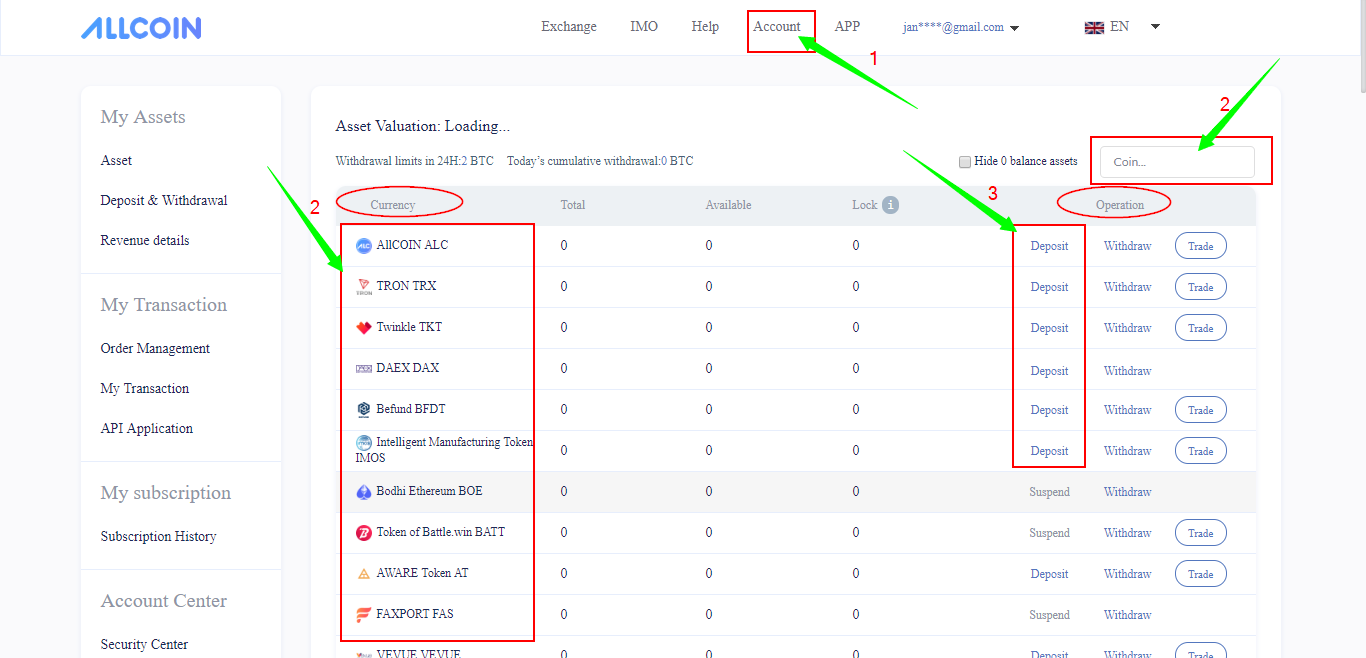This screenshot has height=658, width=1366.
Task: Click Deposit for AllCOIN ALC
Action: coord(1050,246)
